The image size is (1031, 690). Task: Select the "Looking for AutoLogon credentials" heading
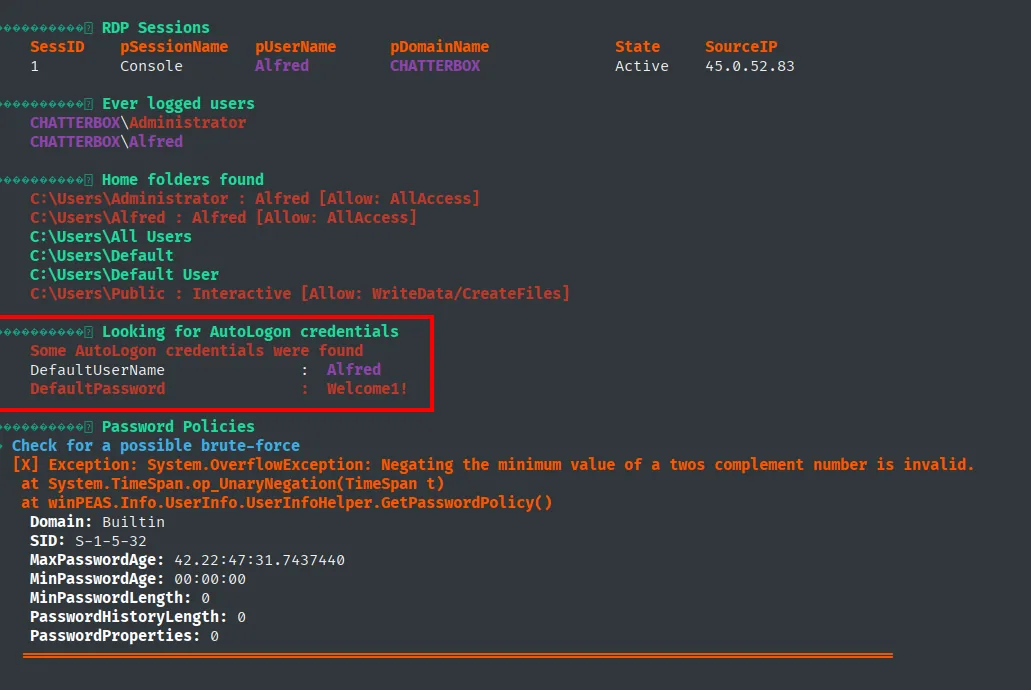pos(250,332)
